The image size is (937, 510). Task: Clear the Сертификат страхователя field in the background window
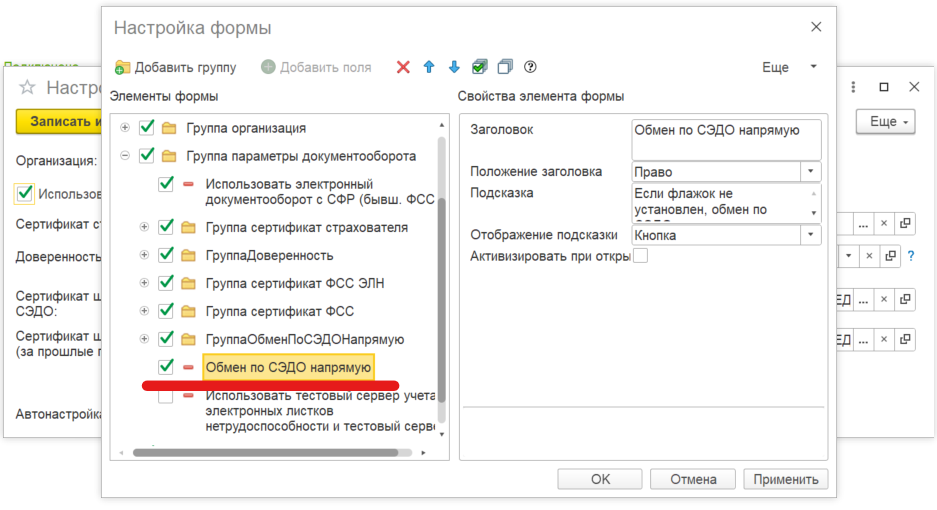884,224
